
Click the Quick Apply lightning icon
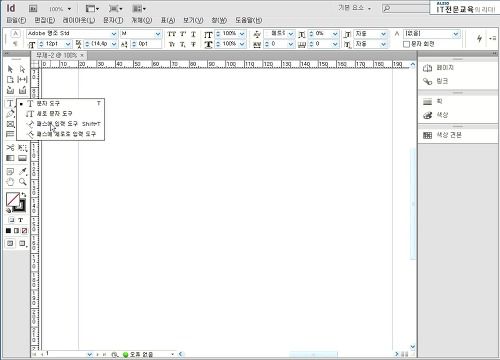tap(479, 38)
